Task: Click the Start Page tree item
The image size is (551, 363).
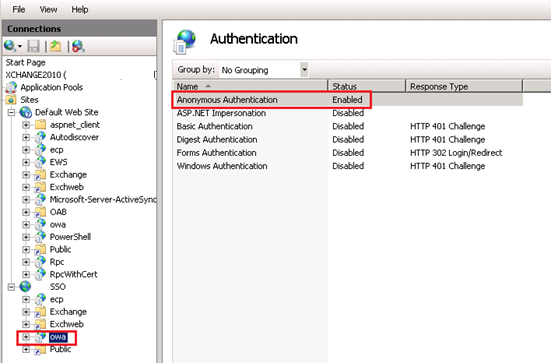Action: pos(25,63)
